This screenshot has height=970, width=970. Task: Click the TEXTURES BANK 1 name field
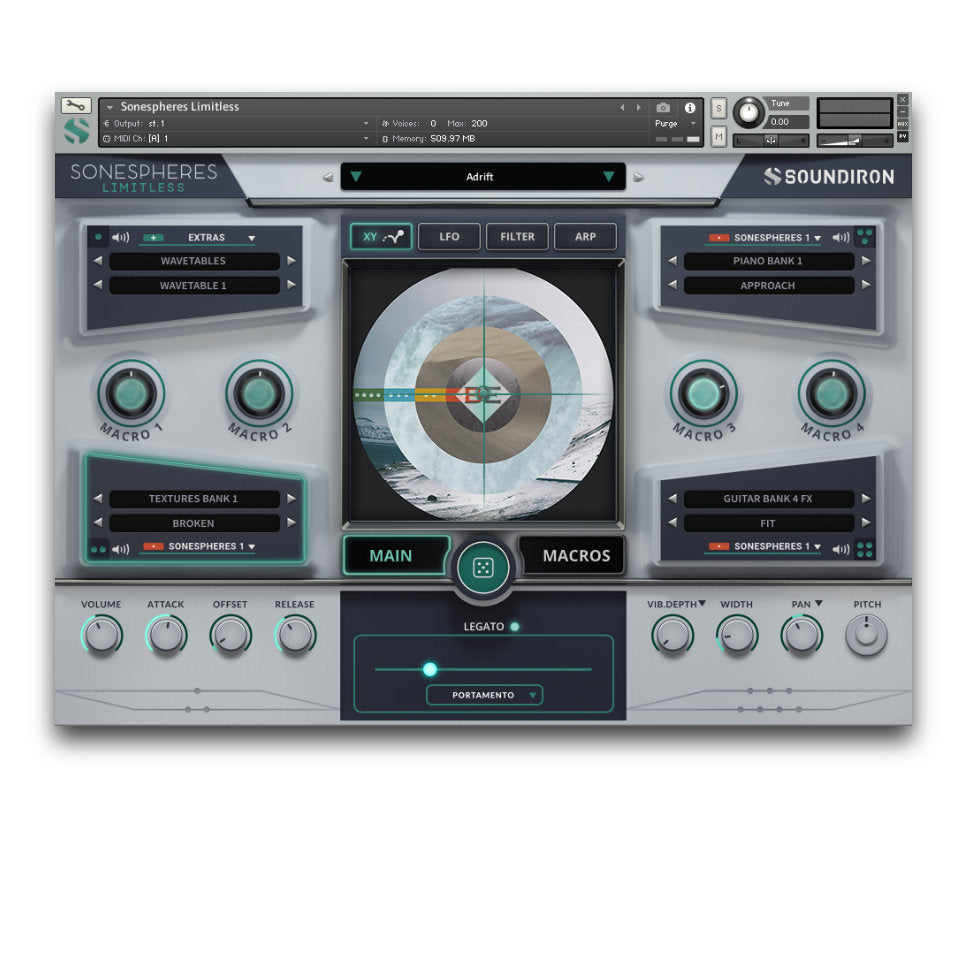click(194, 499)
